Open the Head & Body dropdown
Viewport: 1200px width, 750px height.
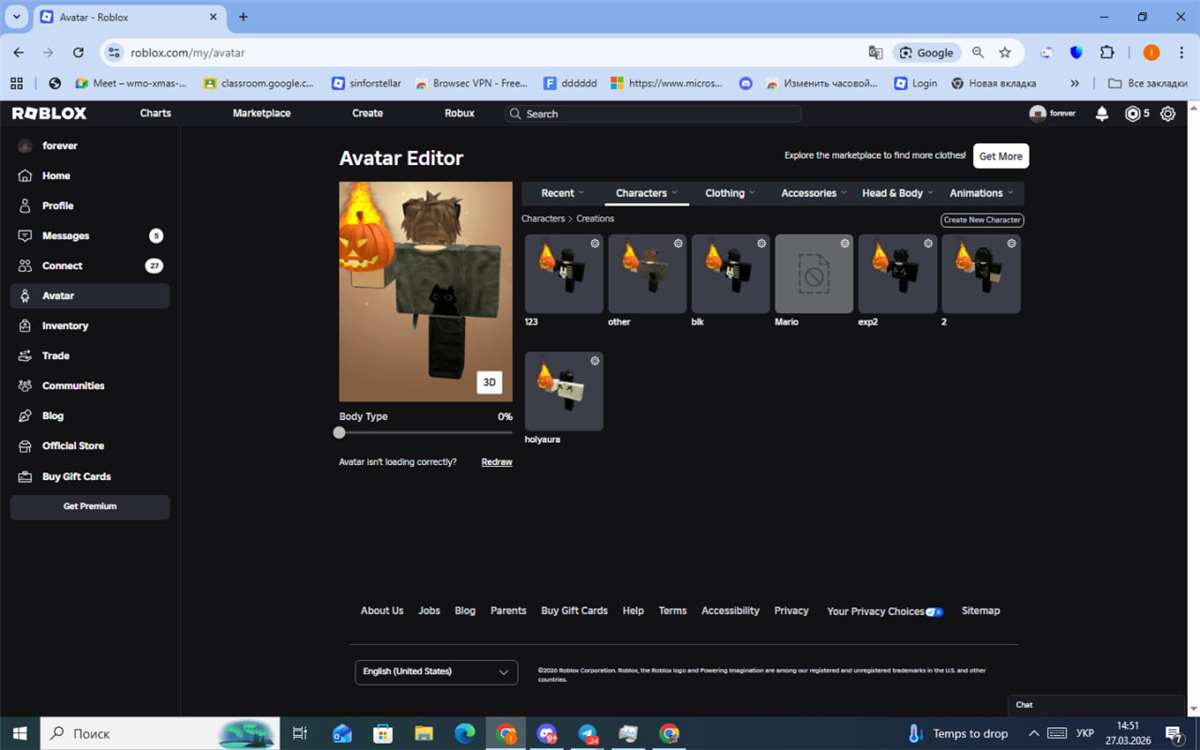point(896,192)
